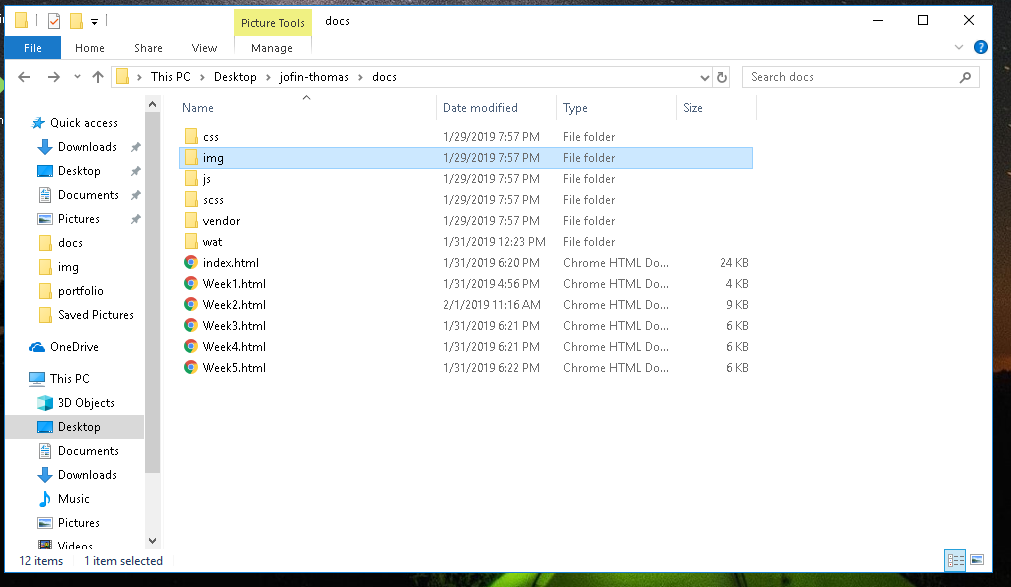The height and width of the screenshot is (587, 1011).
Task: Click the search magnifier icon
Action: (965, 77)
